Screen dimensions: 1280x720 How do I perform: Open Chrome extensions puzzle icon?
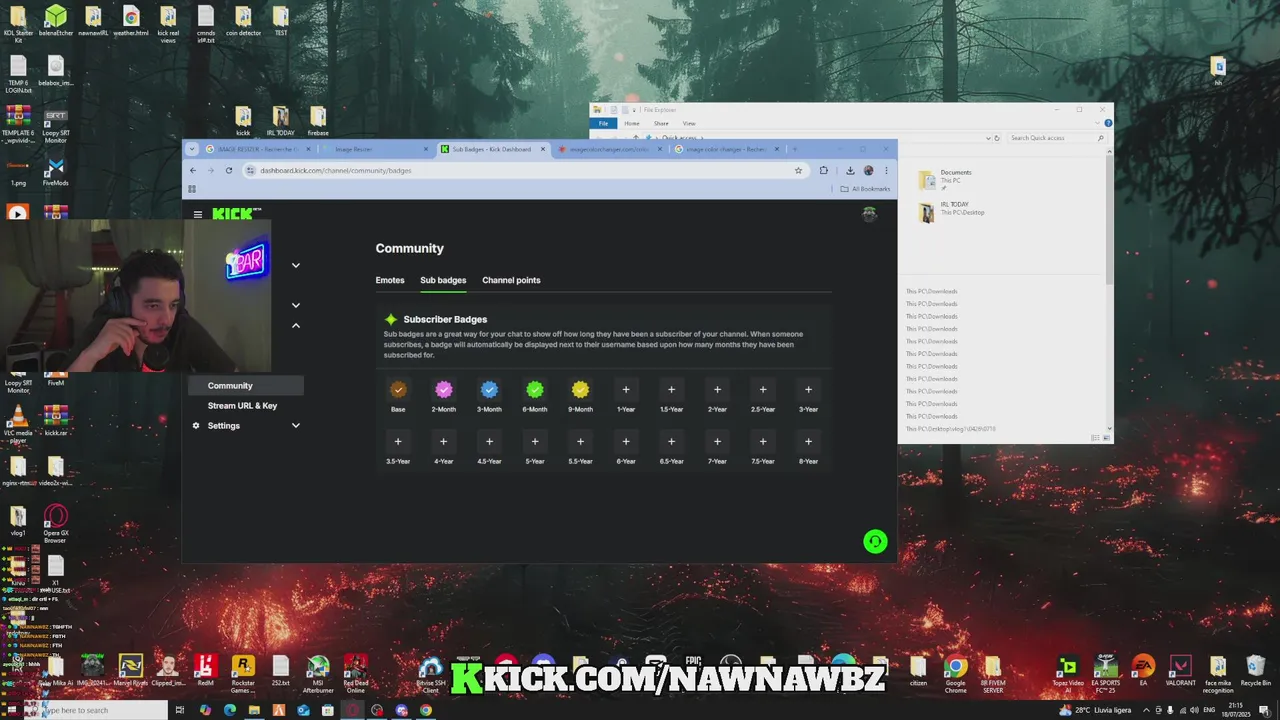point(824,170)
